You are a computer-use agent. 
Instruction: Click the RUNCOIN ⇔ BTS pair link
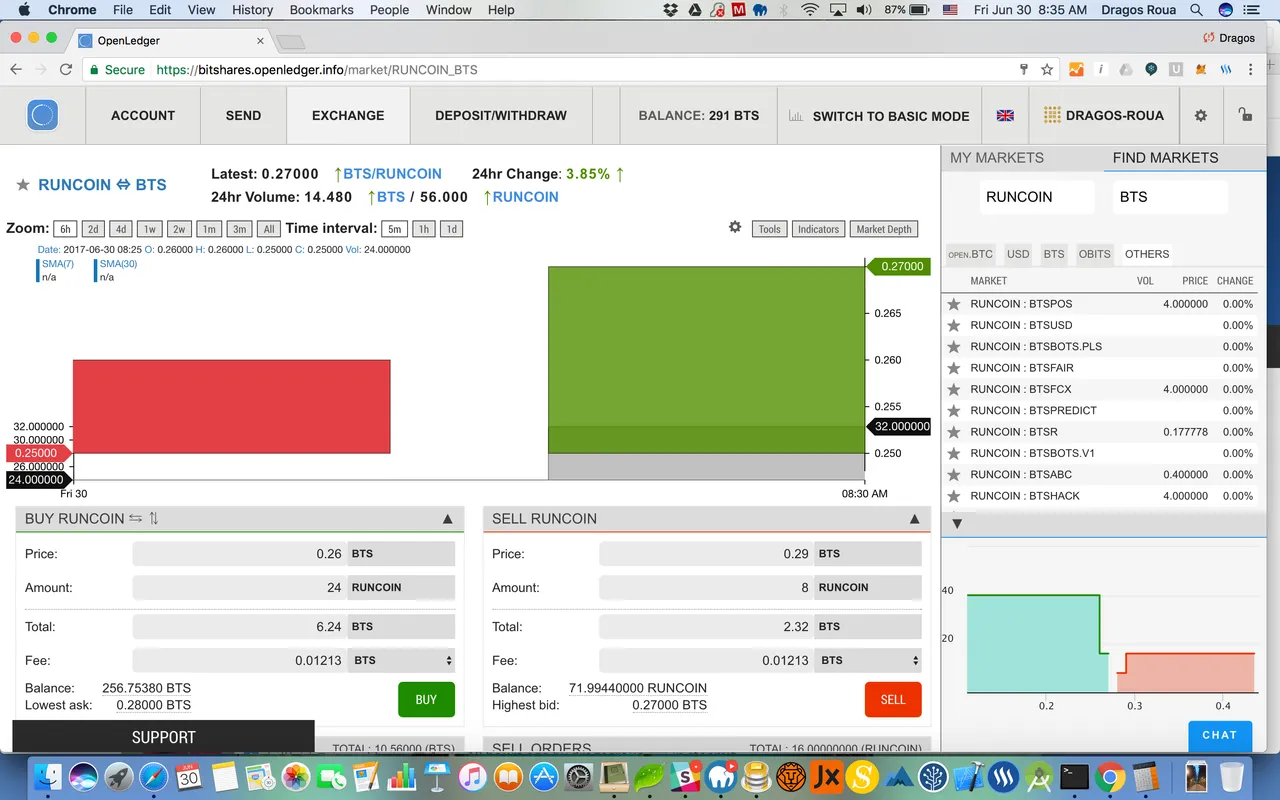click(x=102, y=185)
